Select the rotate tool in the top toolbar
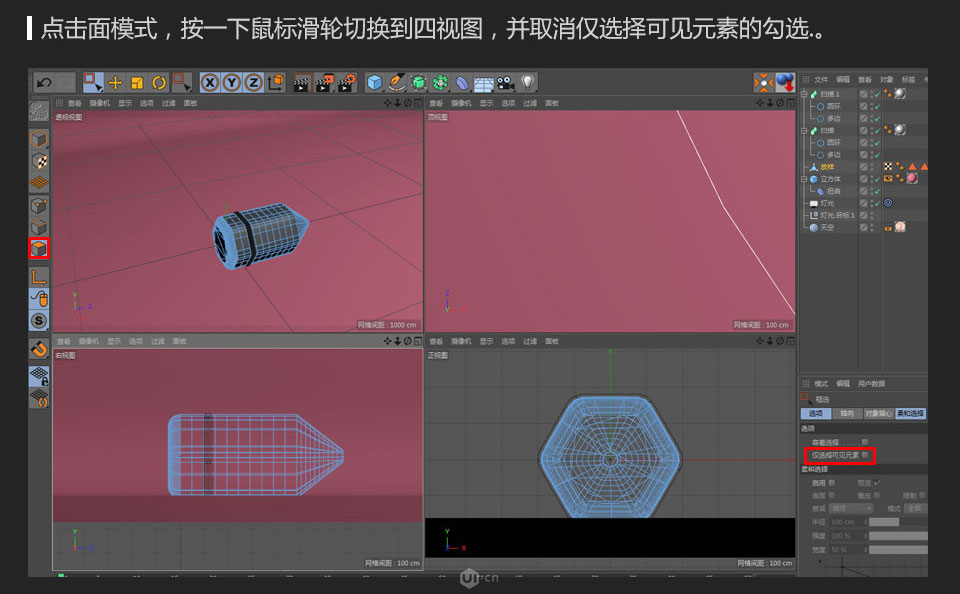 157,81
